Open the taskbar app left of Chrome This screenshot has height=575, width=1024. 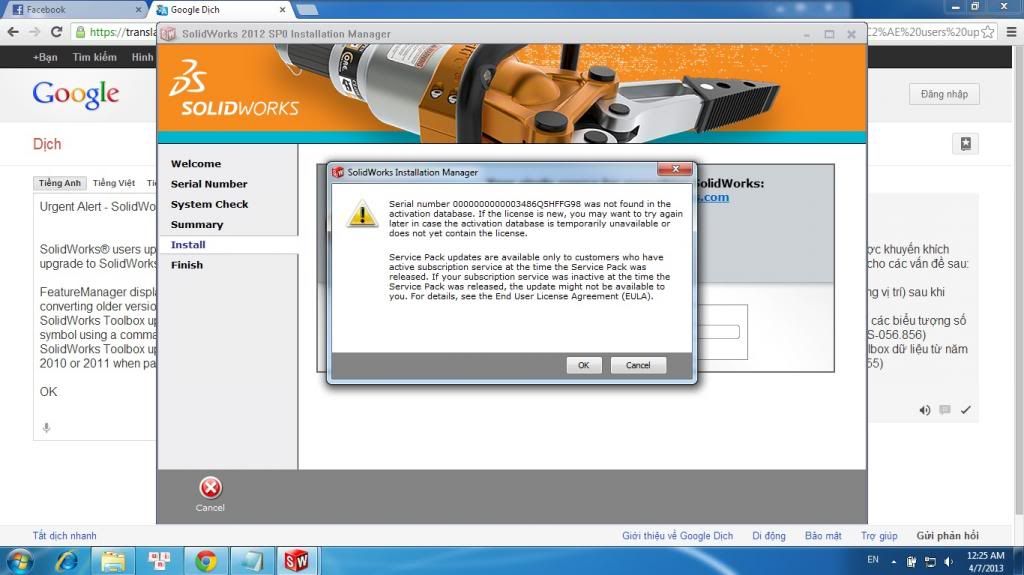tap(159, 561)
